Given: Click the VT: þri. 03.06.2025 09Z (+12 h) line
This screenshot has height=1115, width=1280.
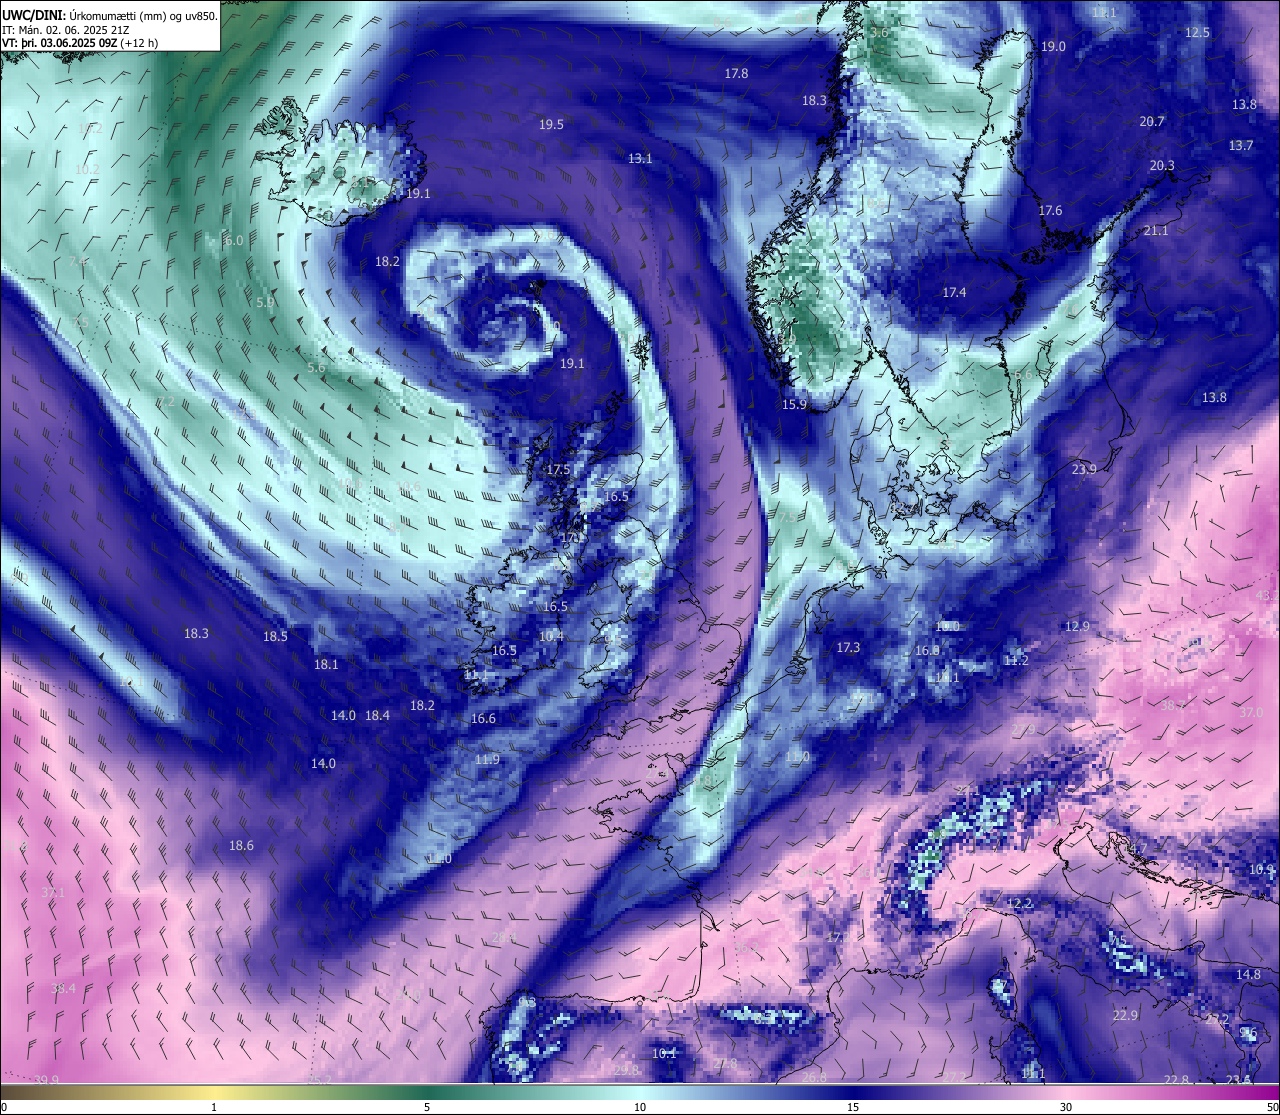Looking at the screenshot, I should pos(80,43).
